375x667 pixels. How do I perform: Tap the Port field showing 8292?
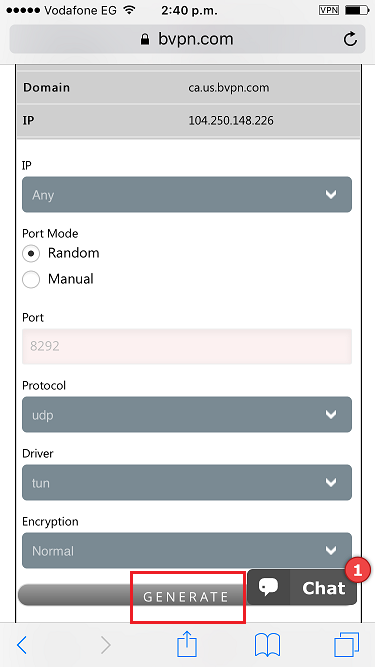coord(187,346)
